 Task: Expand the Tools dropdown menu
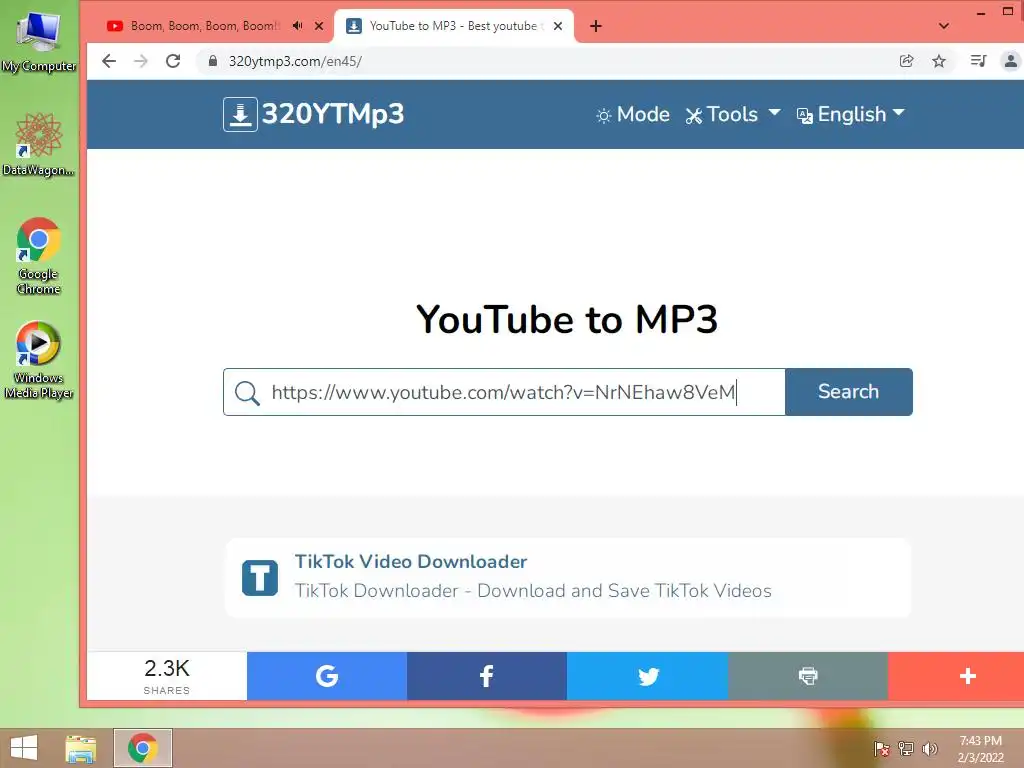(x=733, y=115)
